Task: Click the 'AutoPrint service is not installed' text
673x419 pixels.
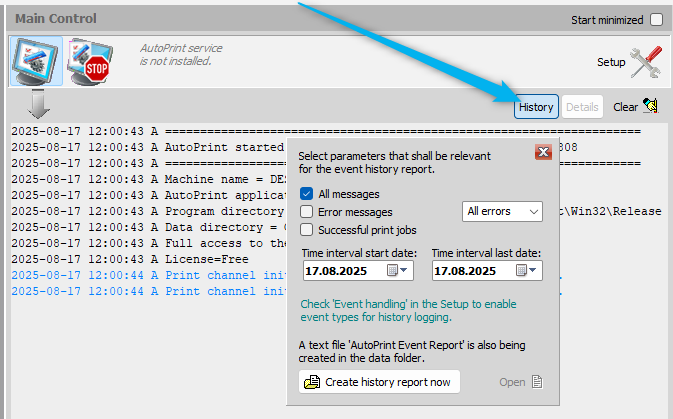Action: coord(181,55)
